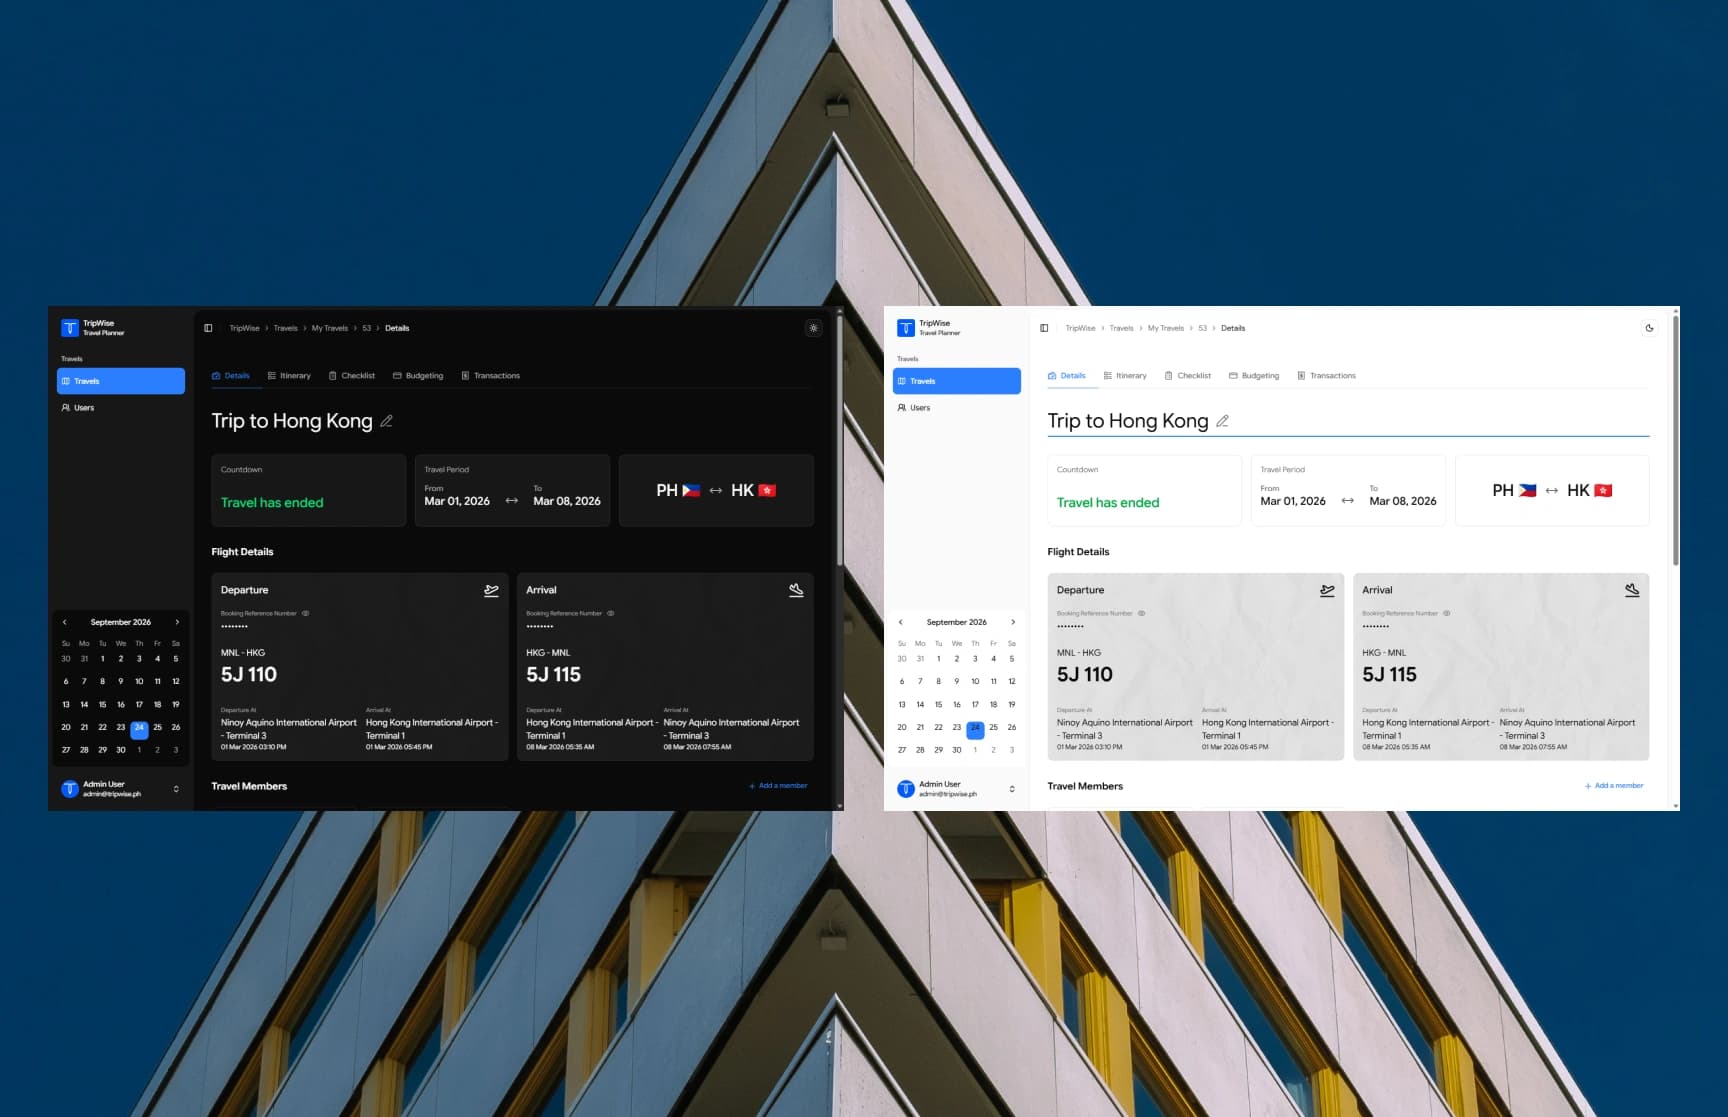The height and width of the screenshot is (1117, 1728).
Task: Expand Admin User account menu in dark sidebar
Action: click(x=176, y=789)
